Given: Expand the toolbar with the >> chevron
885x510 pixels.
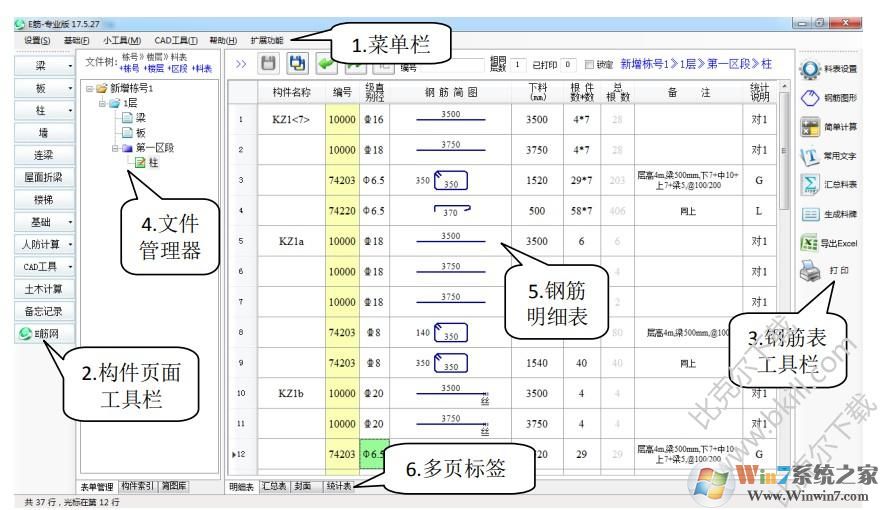Looking at the screenshot, I should pos(241,64).
